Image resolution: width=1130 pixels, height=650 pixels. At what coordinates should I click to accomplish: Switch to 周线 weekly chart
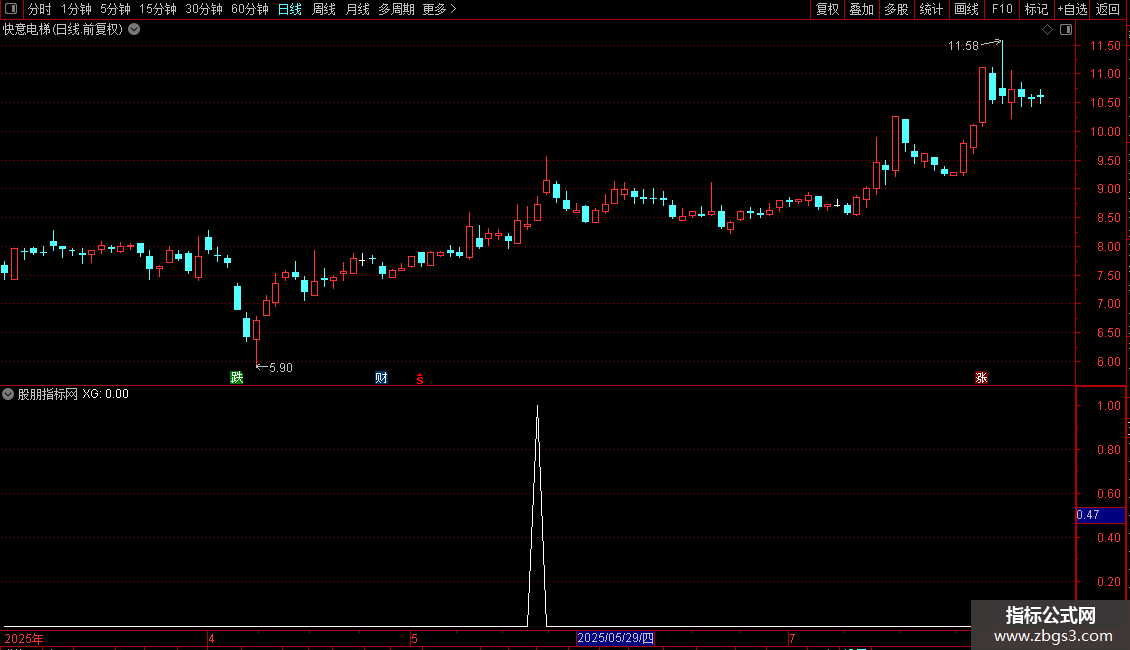click(324, 9)
